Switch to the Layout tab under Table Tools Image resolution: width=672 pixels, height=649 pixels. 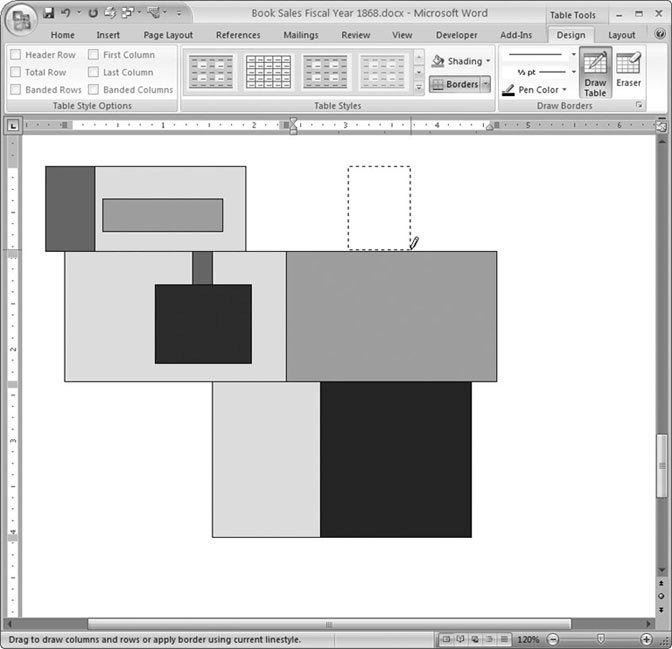621,35
